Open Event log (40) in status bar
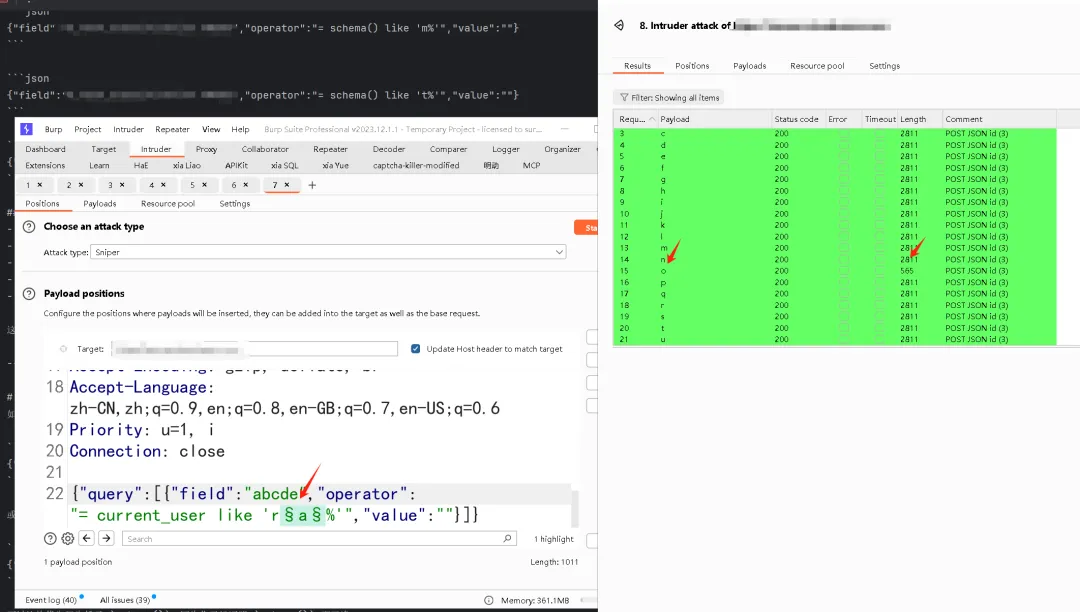Image resolution: width=1080 pixels, height=612 pixels. tap(51, 600)
